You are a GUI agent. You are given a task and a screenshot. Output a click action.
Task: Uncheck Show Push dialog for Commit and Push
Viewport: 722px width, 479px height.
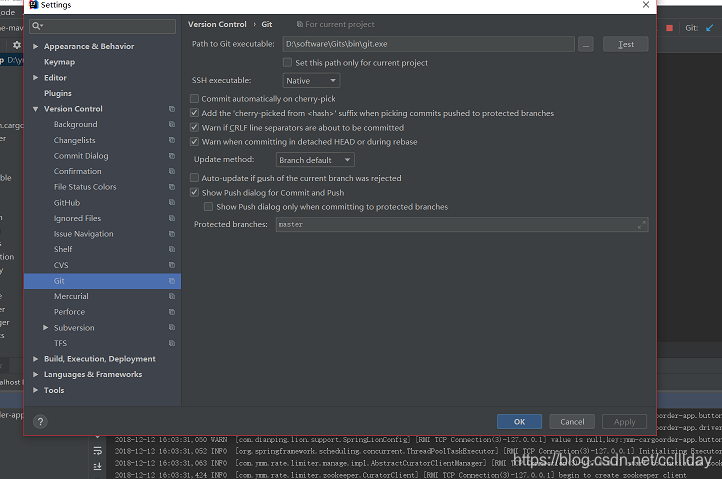(x=194, y=193)
